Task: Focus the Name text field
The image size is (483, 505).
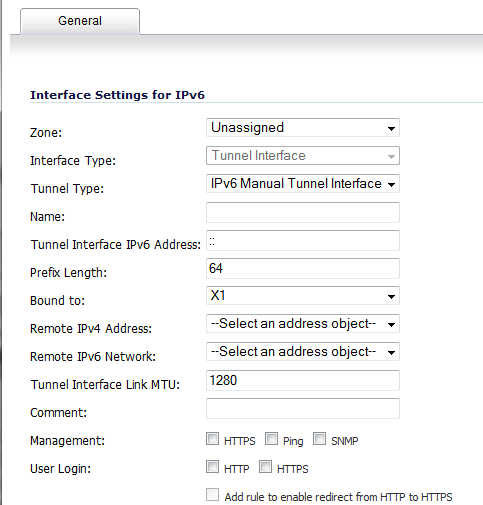Action: (303, 212)
